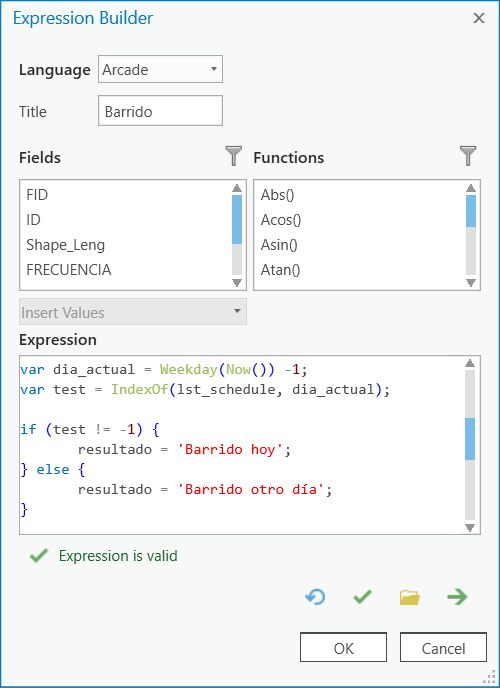This screenshot has height=688, width=500.
Task: Click the Expression editor scrollbar thumb
Action: tap(470, 439)
